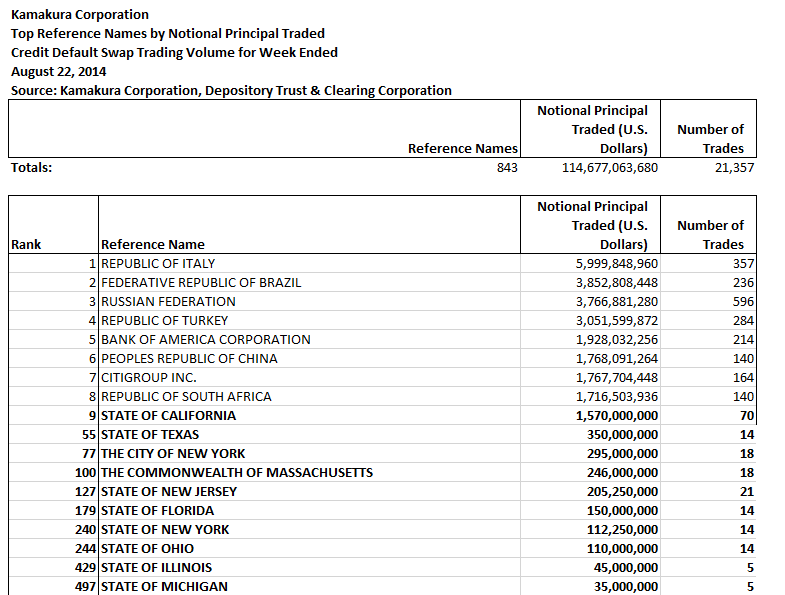
Task: Click rank number 55
Action: (89, 435)
